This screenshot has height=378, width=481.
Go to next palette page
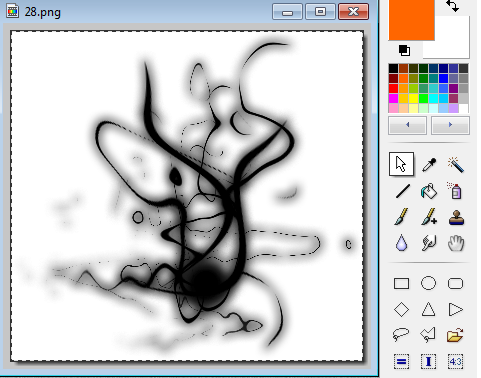[450, 125]
